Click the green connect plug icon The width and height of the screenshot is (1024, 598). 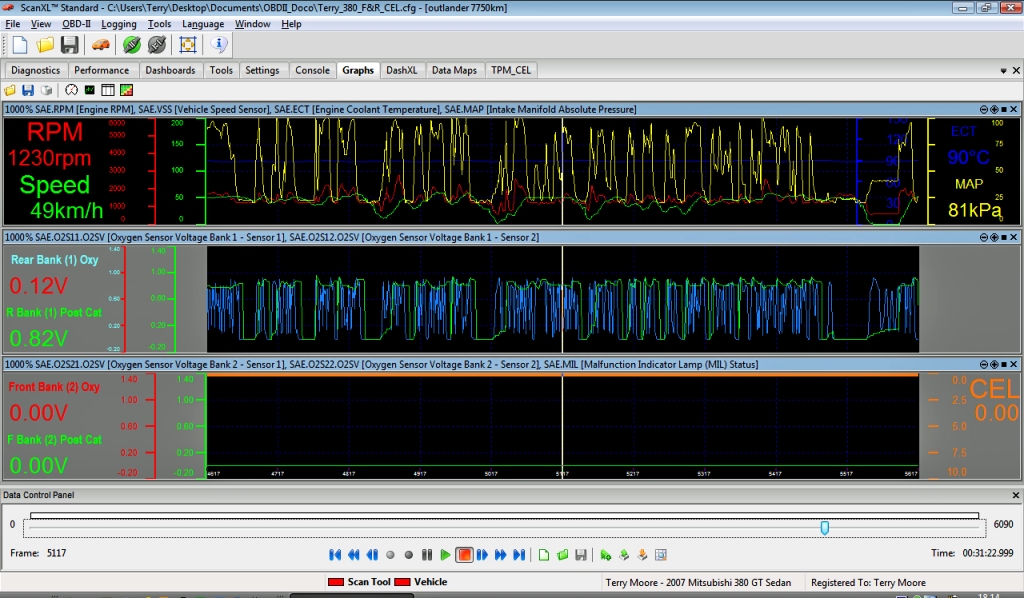tap(131, 45)
